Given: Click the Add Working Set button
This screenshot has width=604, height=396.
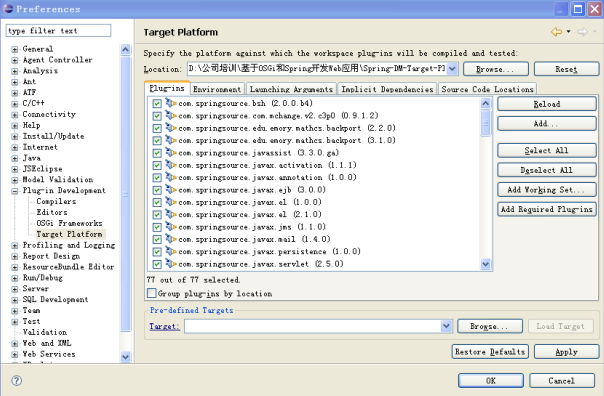Looking at the screenshot, I should (x=547, y=190).
